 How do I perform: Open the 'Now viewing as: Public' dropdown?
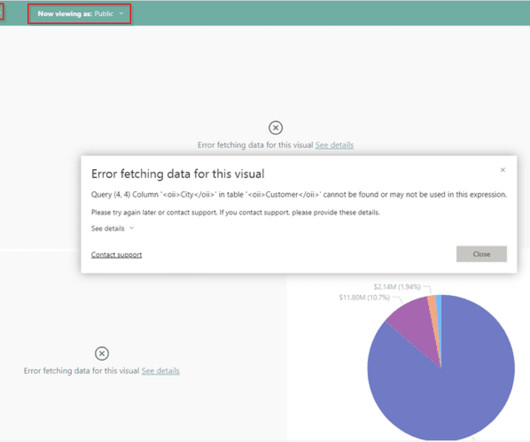click(x=80, y=14)
